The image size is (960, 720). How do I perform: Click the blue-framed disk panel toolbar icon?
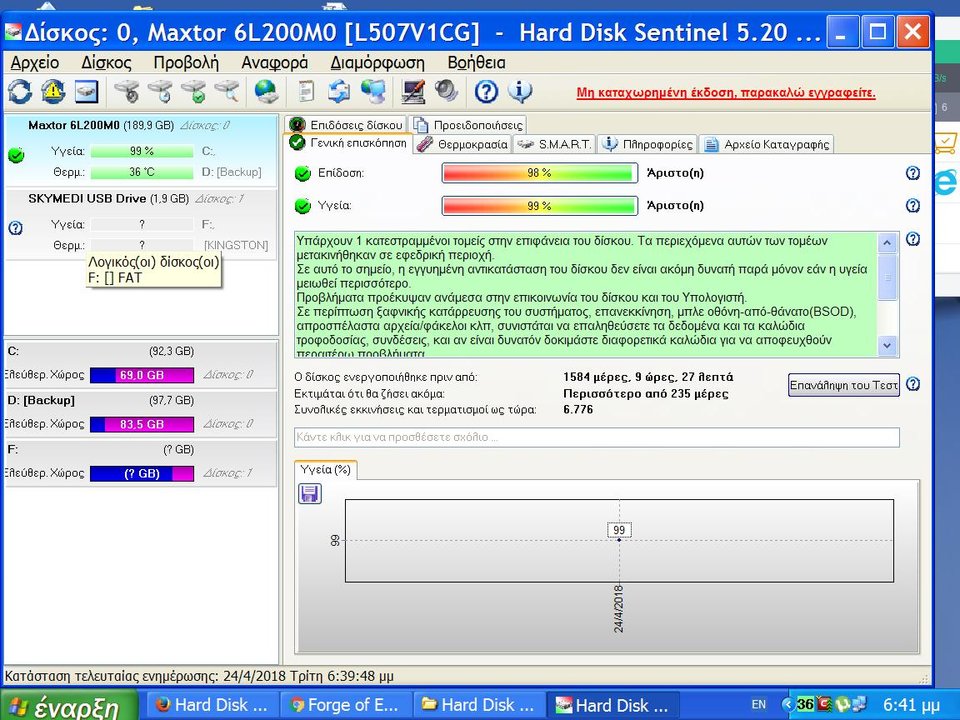[x=86, y=92]
